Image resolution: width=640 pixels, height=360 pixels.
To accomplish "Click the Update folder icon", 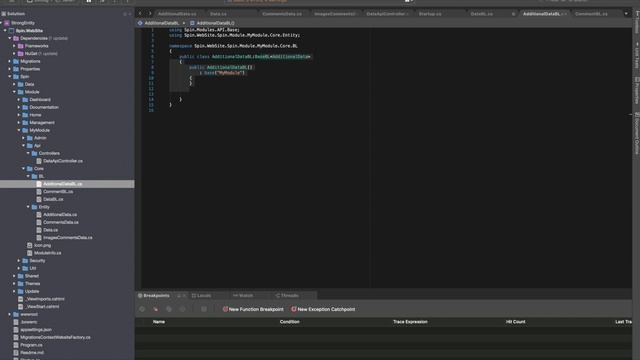I will click(x=20, y=291).
